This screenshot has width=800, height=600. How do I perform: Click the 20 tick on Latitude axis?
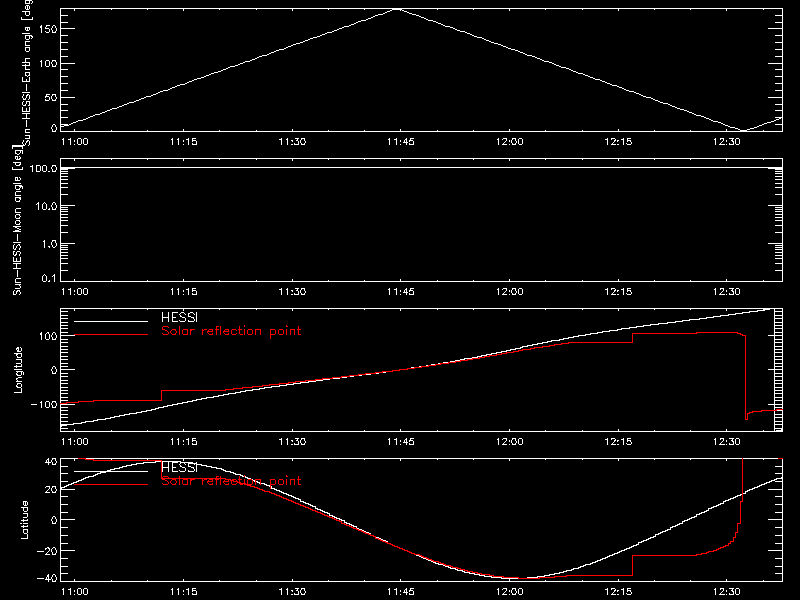51,490
